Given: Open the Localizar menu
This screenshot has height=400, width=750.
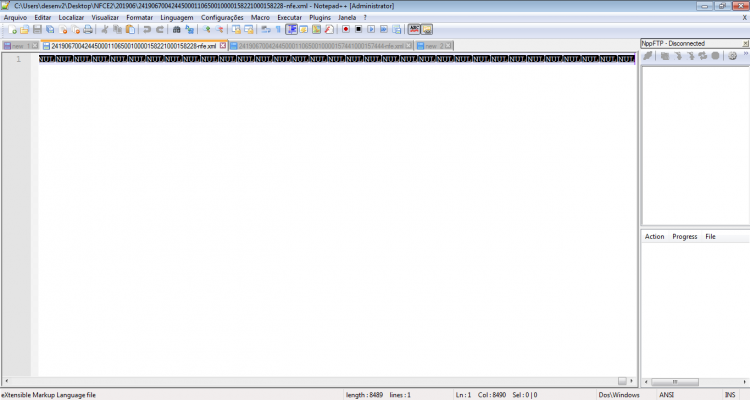Looking at the screenshot, I should [71, 17].
